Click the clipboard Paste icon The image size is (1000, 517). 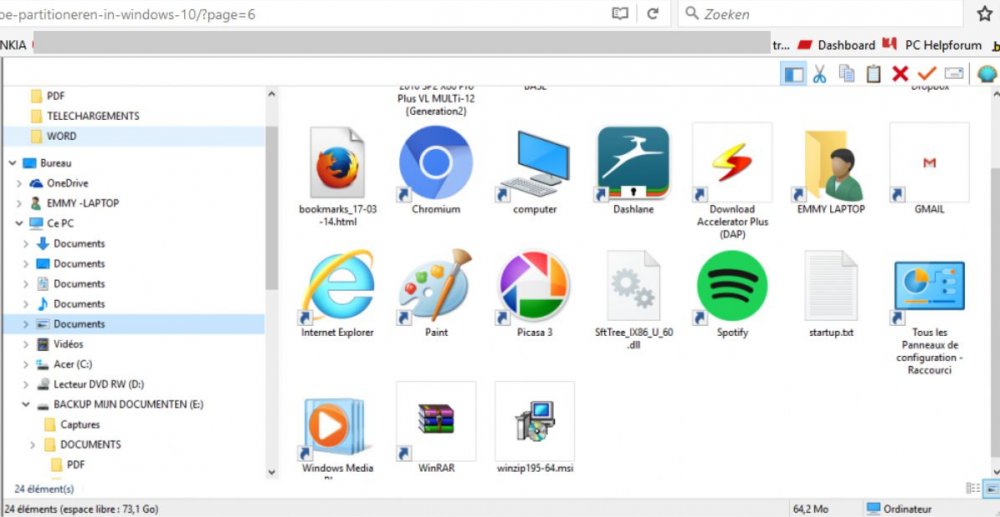coord(873,74)
